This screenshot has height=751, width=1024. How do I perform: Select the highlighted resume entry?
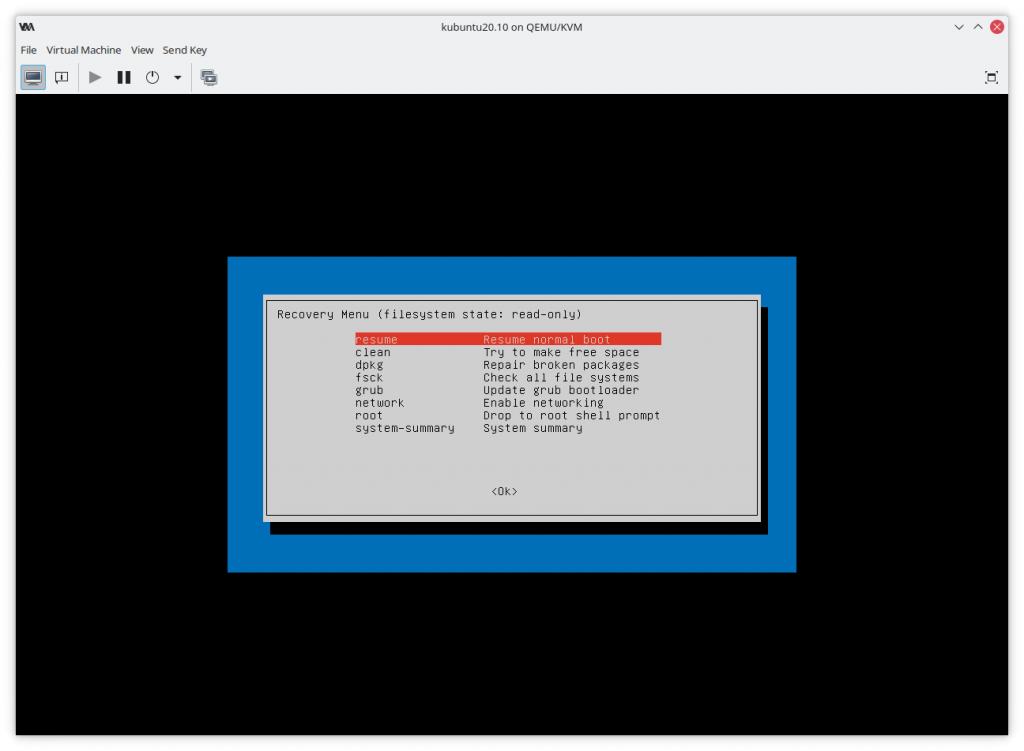pyautogui.click(x=507, y=340)
